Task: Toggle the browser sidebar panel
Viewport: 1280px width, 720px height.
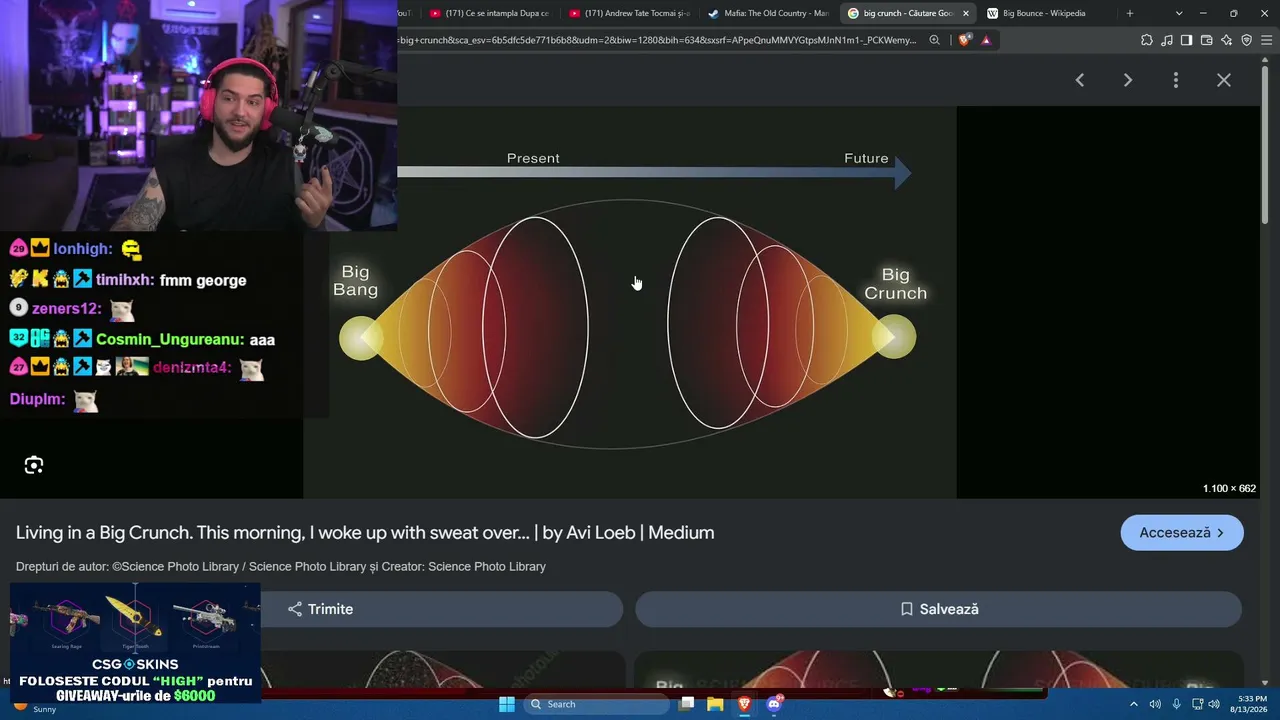Action: [1186, 40]
